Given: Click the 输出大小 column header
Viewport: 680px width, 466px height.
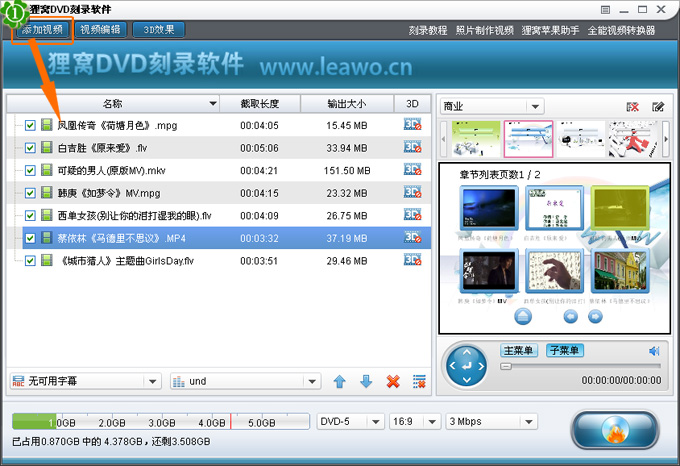Looking at the screenshot, I should [x=347, y=104].
